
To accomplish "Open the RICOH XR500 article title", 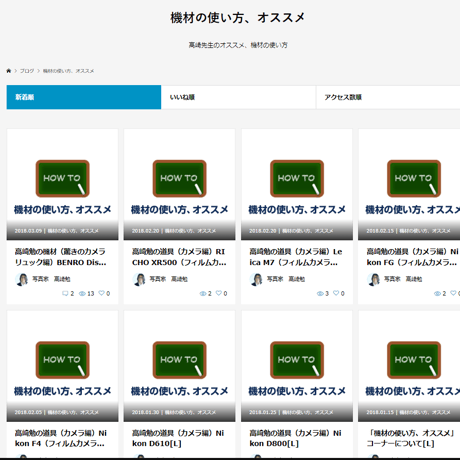I will 179,257.
